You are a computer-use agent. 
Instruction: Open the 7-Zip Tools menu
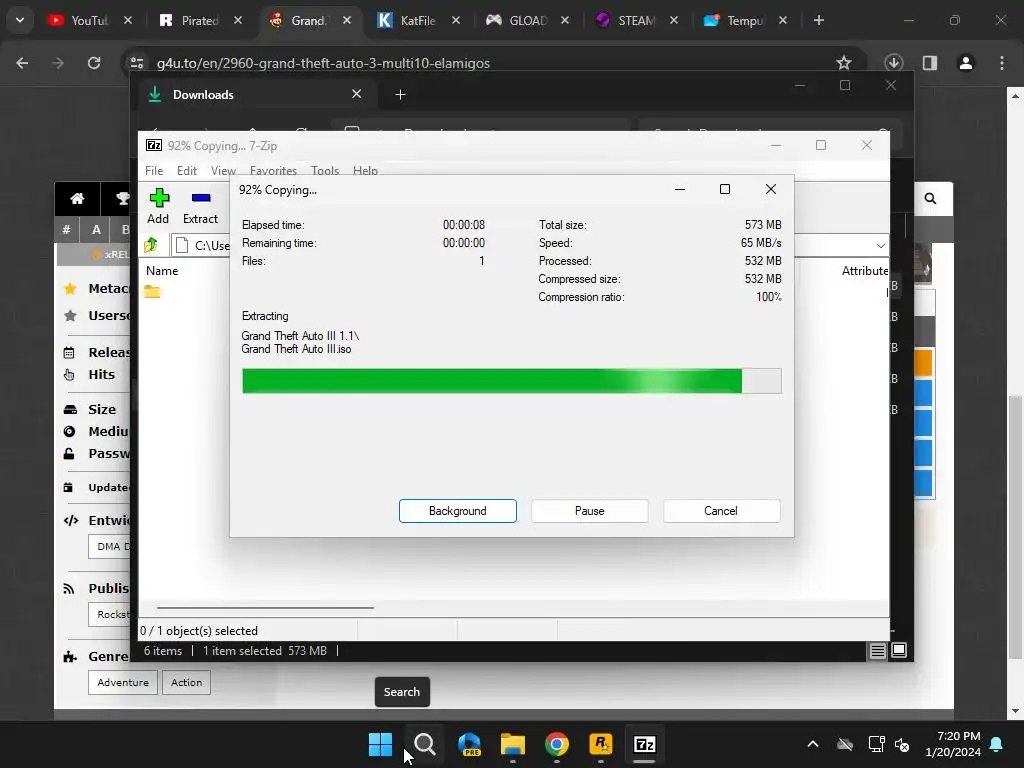(x=325, y=170)
